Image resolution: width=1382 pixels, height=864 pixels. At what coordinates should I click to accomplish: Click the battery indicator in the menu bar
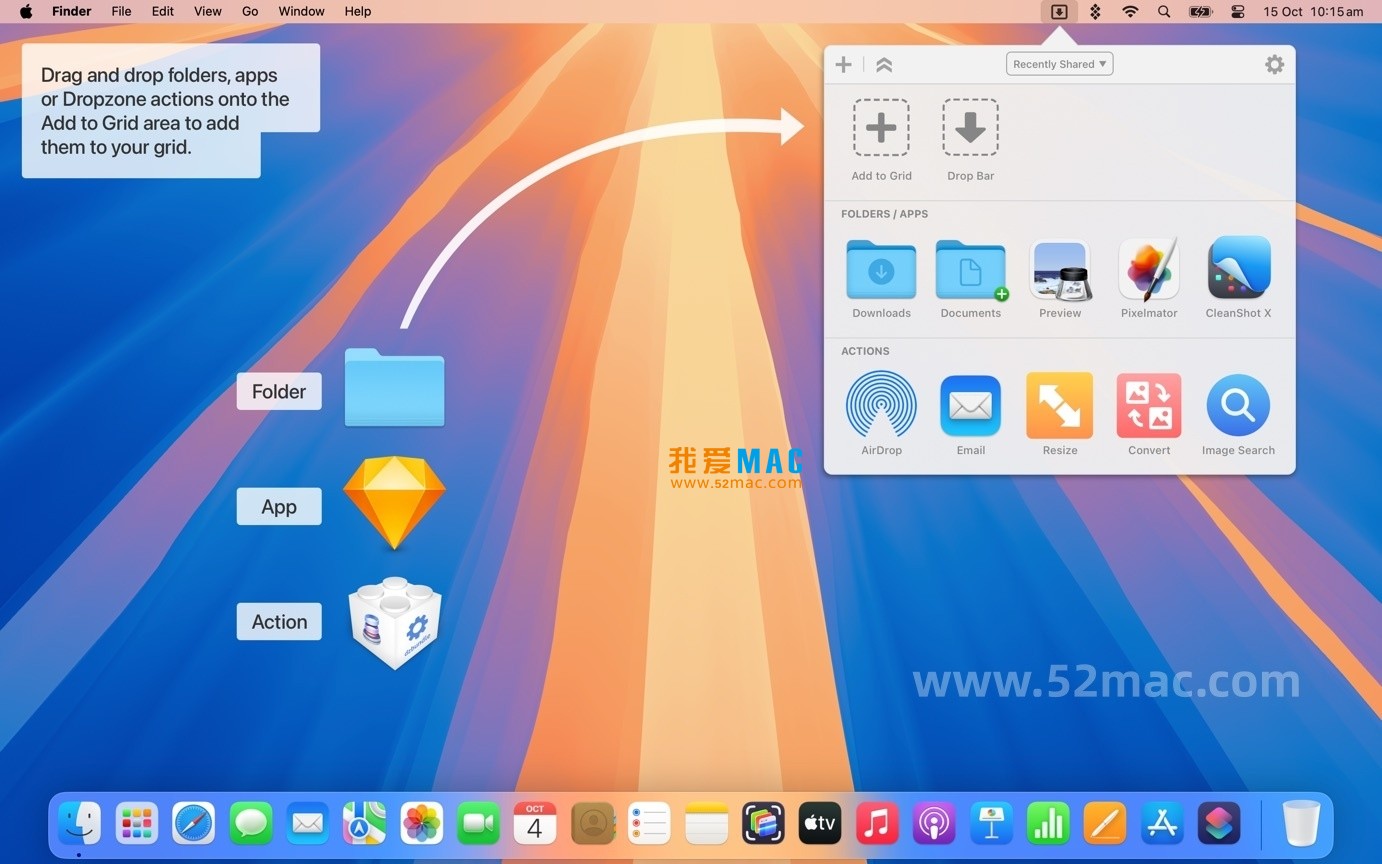tap(1199, 12)
